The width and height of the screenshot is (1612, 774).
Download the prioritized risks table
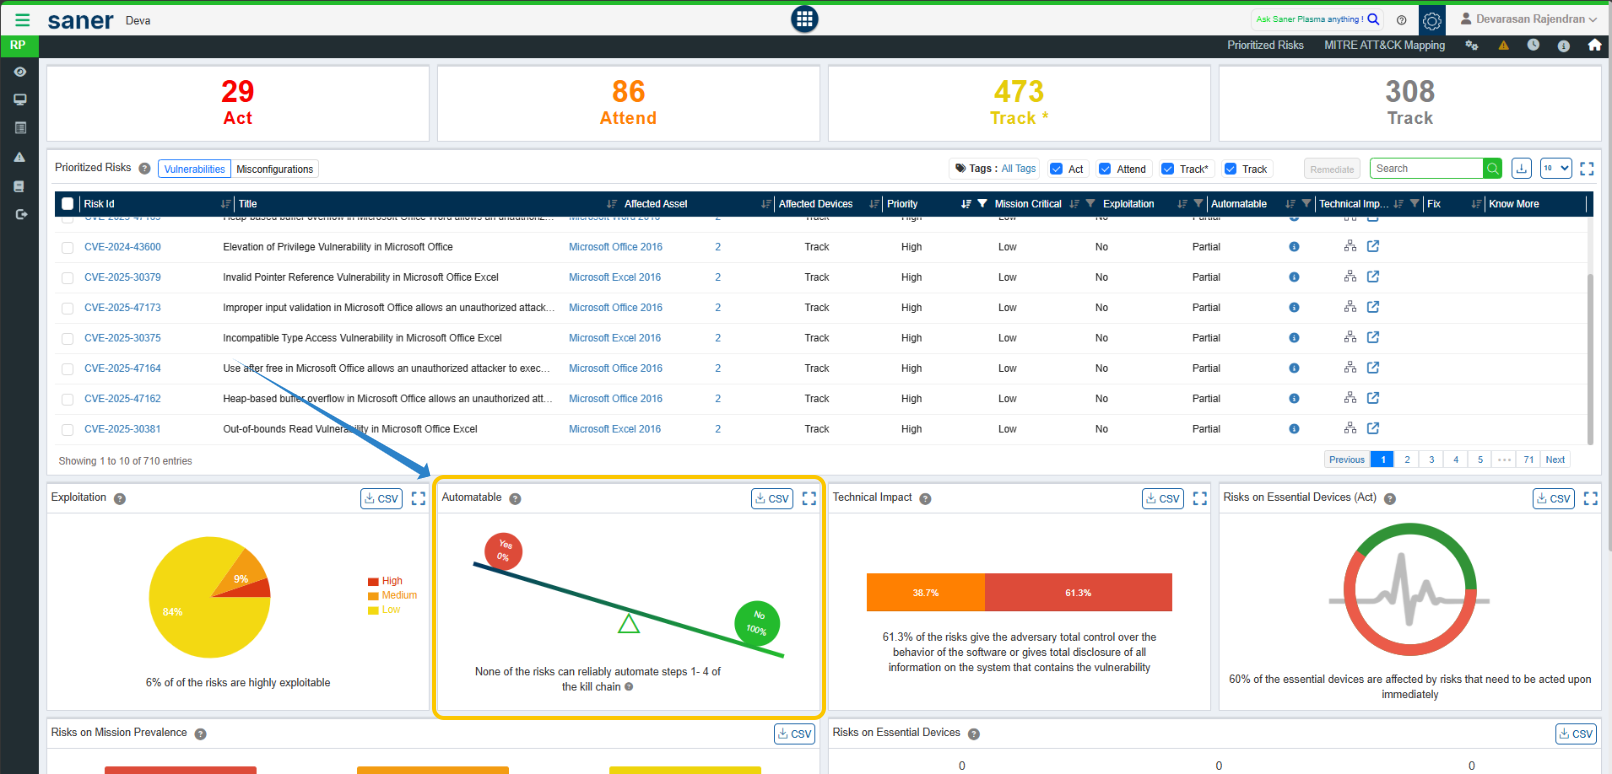(x=1521, y=169)
